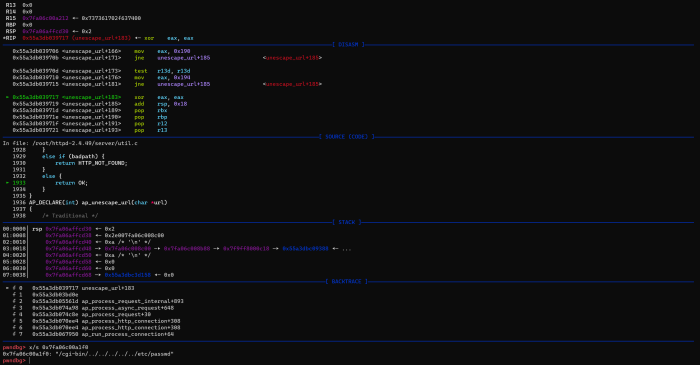This screenshot has width=700, height=366.
Task: Select the STACK section header label
Action: coord(347,222)
